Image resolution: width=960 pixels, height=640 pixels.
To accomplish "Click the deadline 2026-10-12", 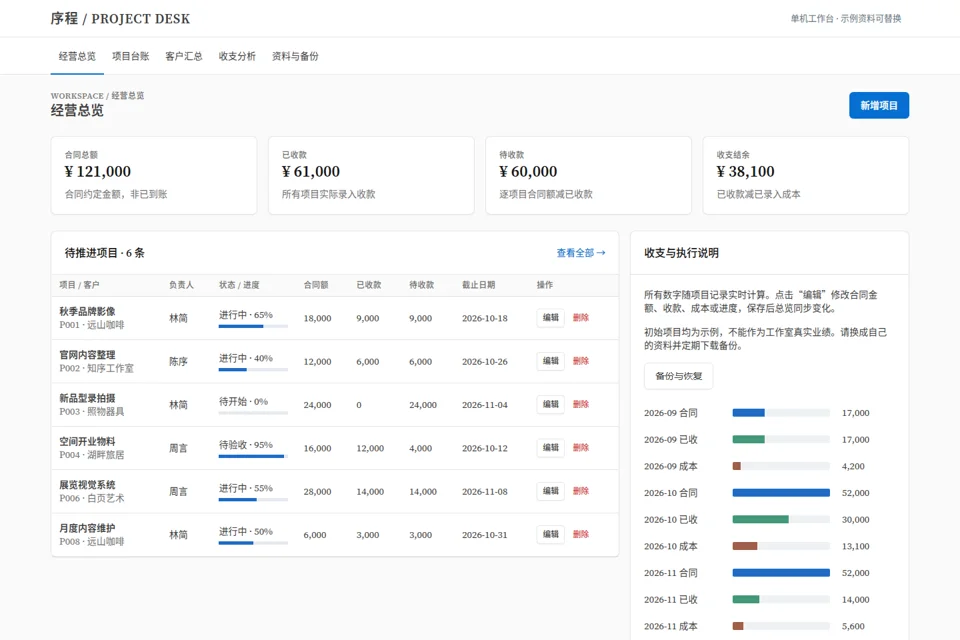I will pos(484,448).
